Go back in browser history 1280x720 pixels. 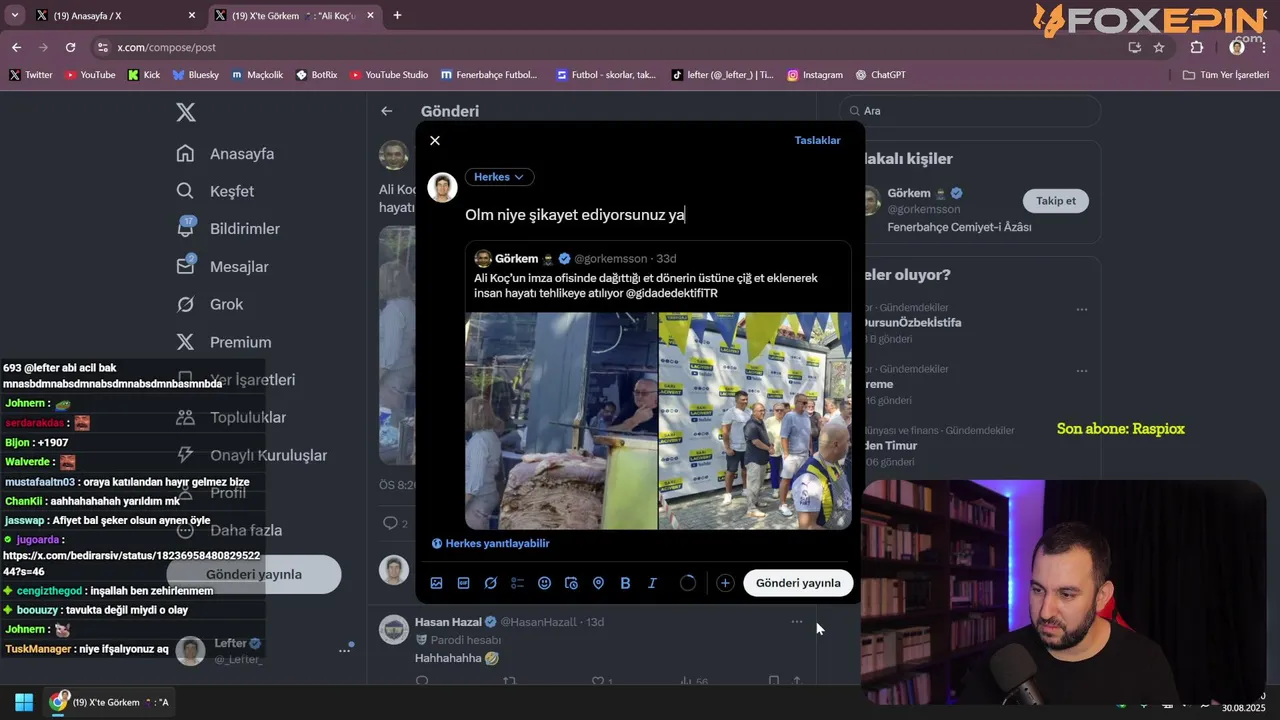16,47
